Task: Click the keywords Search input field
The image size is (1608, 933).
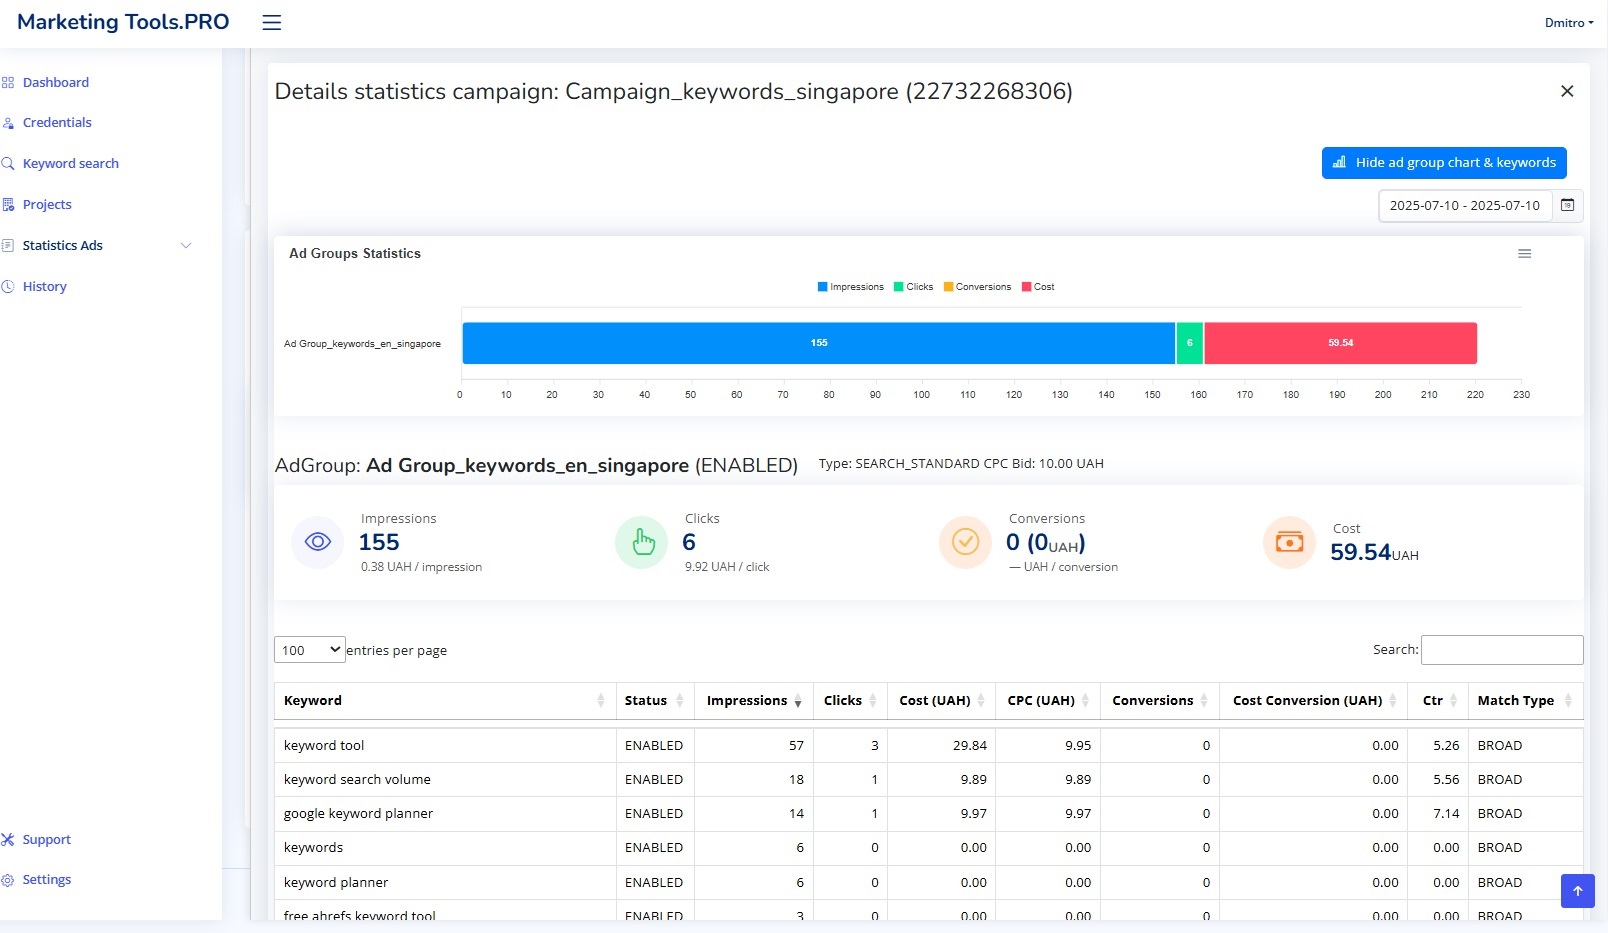Action: pyautogui.click(x=1501, y=650)
